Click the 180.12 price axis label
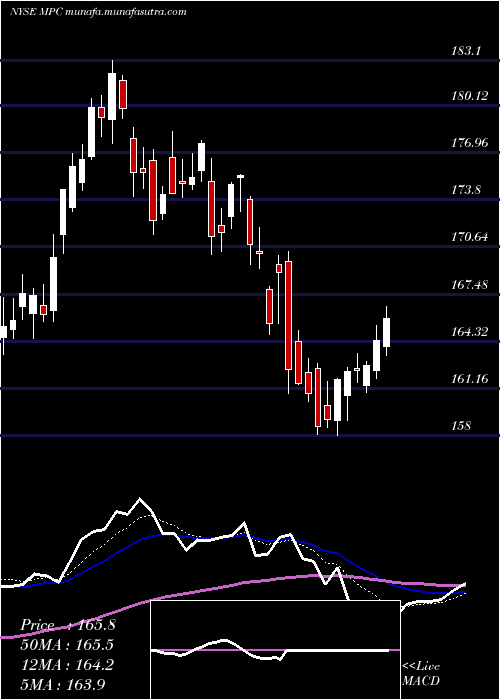The width and height of the screenshot is (500, 700). click(x=470, y=96)
